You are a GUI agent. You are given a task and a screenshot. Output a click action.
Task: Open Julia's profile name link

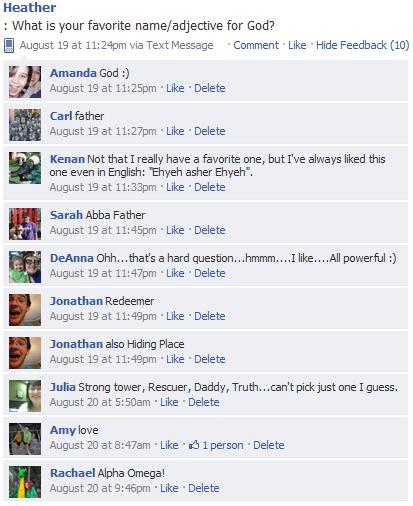coord(63,387)
